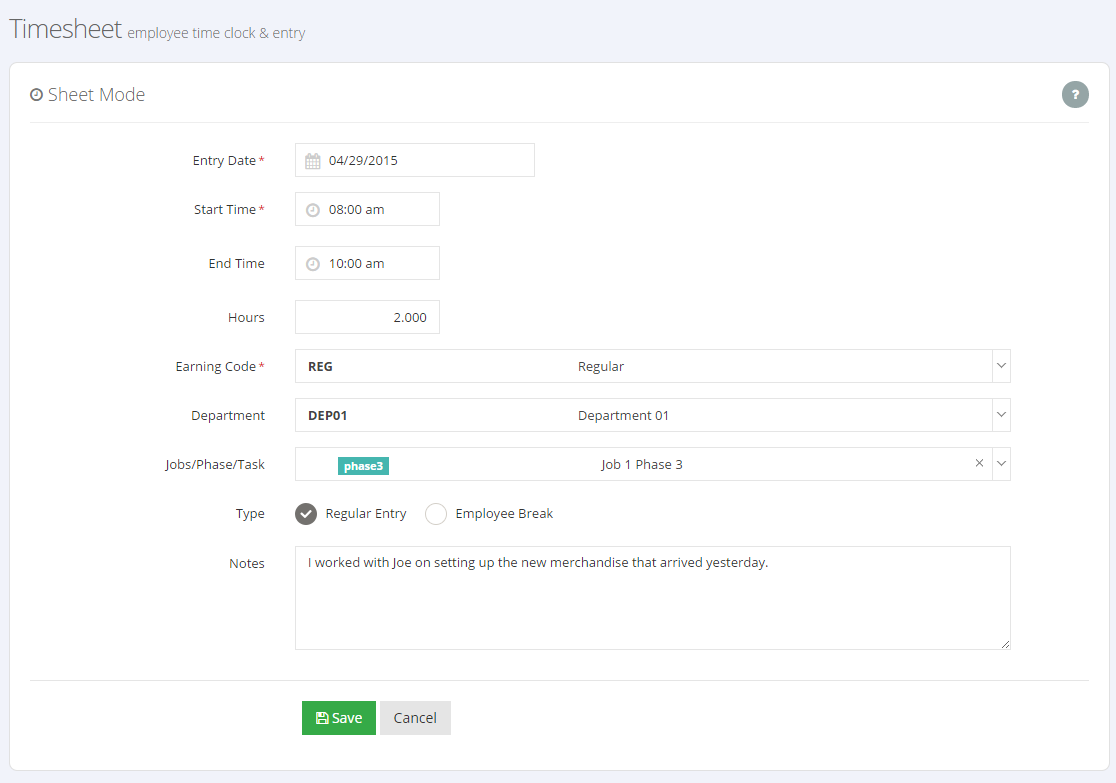The width and height of the screenshot is (1116, 783).
Task: Open the Department dropdown arrow
Action: [x=1000, y=415]
